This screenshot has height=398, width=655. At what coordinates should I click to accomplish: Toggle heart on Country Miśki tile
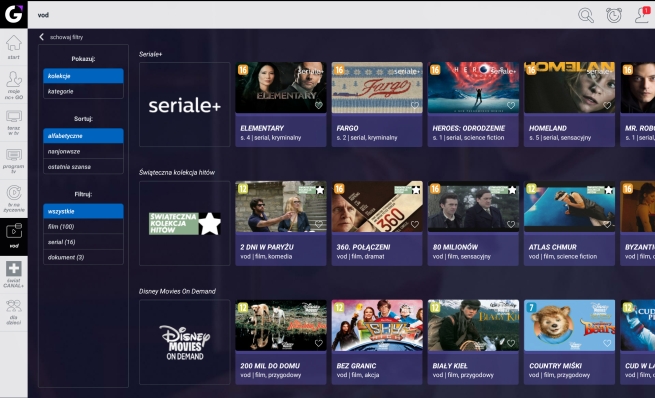click(x=607, y=343)
